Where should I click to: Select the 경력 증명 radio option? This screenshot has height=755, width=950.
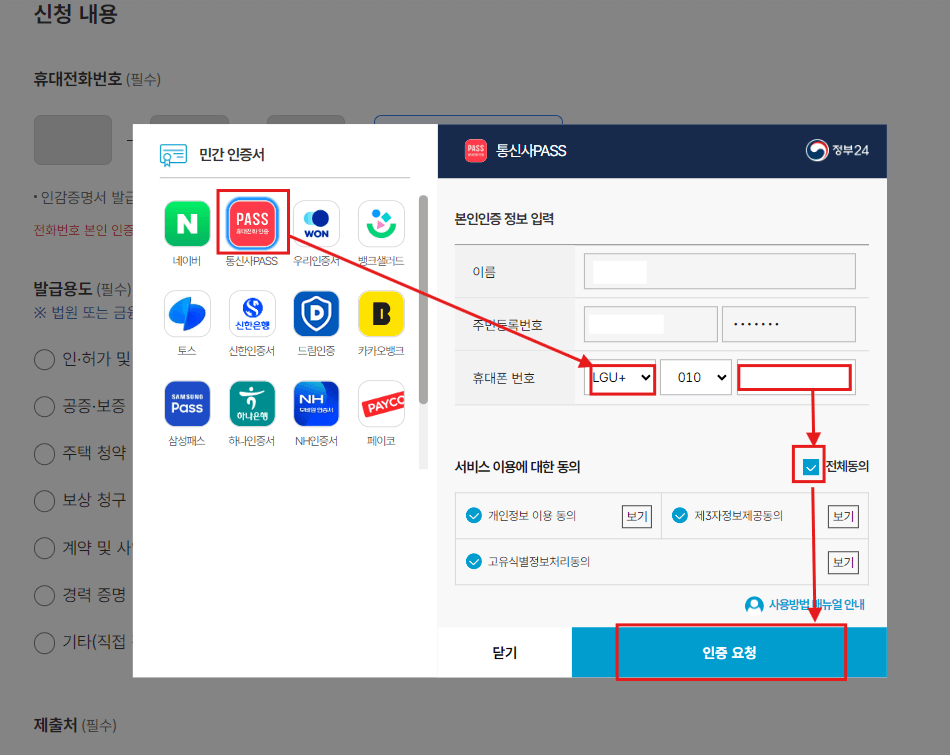pyautogui.click(x=44, y=595)
